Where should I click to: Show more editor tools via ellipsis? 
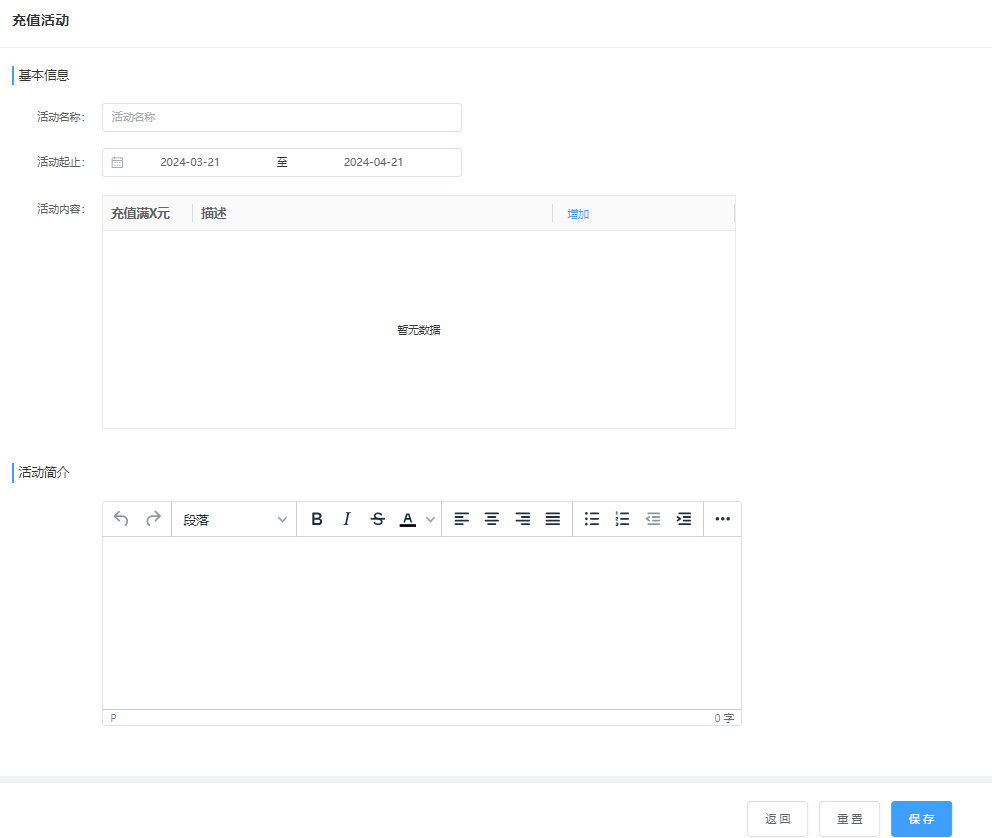723,519
